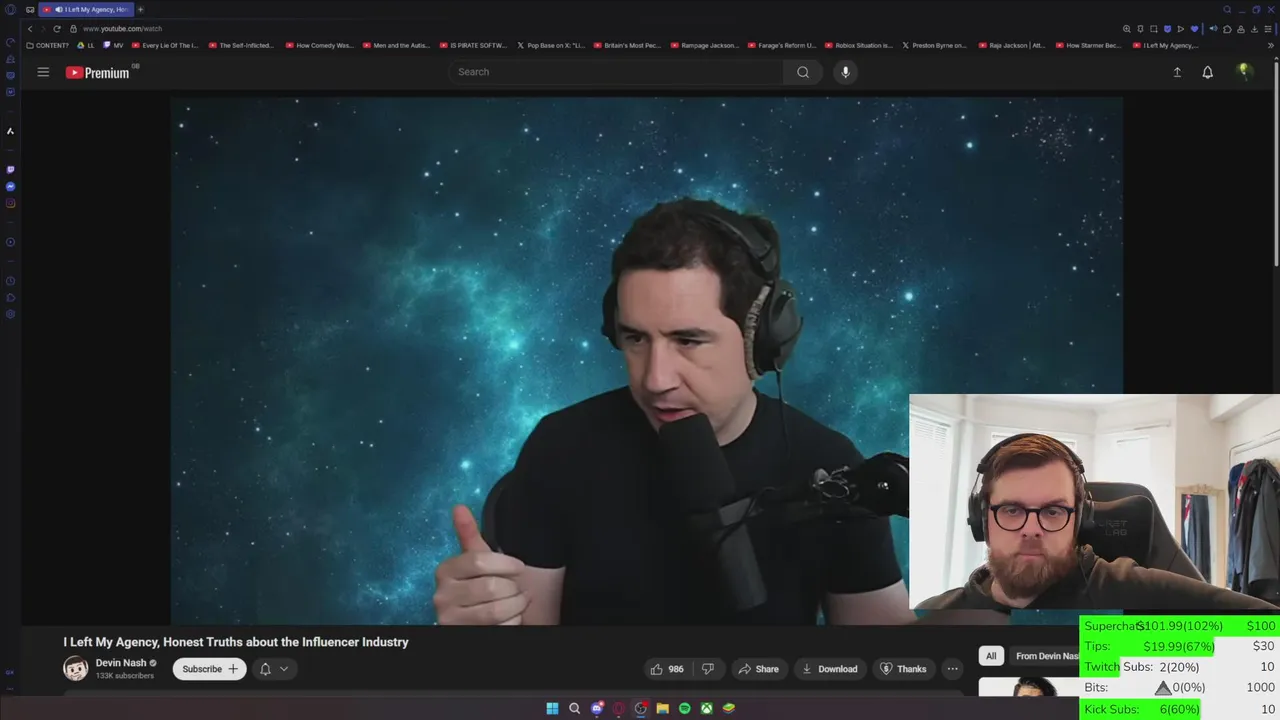Open Roblox Situation is... bookmark
The width and height of the screenshot is (1280, 720).
coord(858,45)
